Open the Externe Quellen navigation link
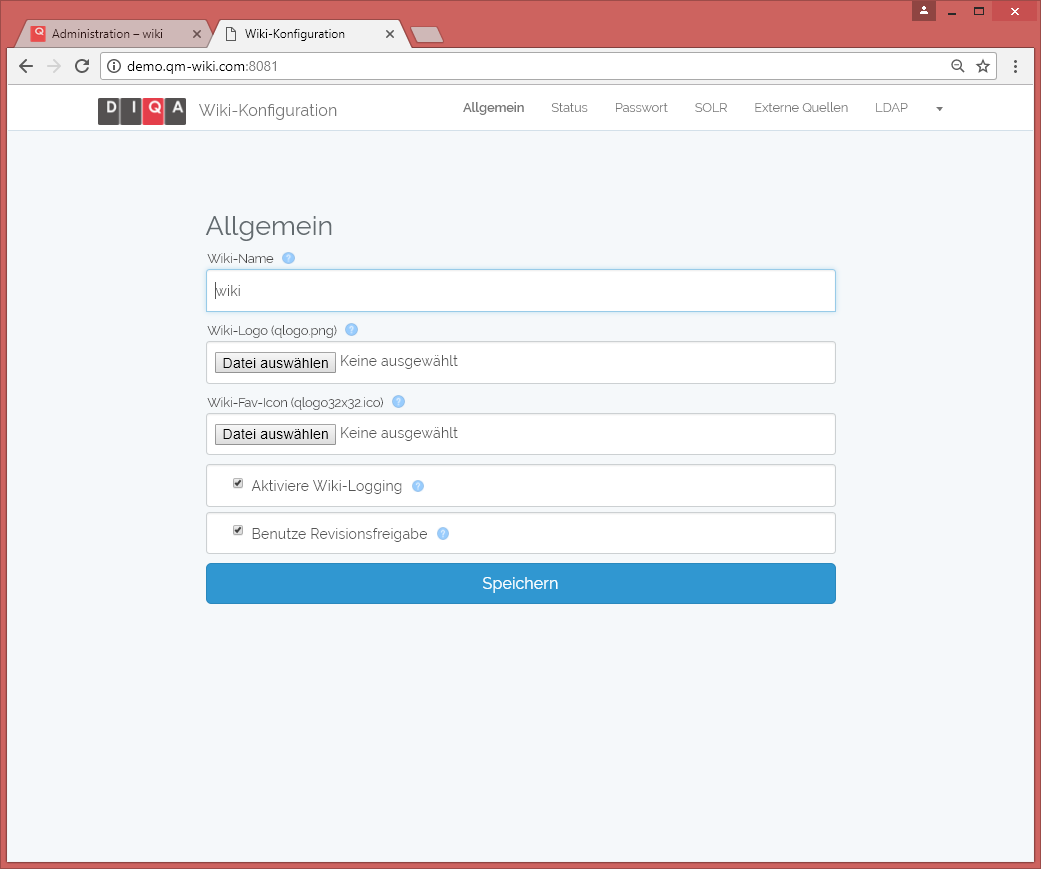 pos(801,108)
